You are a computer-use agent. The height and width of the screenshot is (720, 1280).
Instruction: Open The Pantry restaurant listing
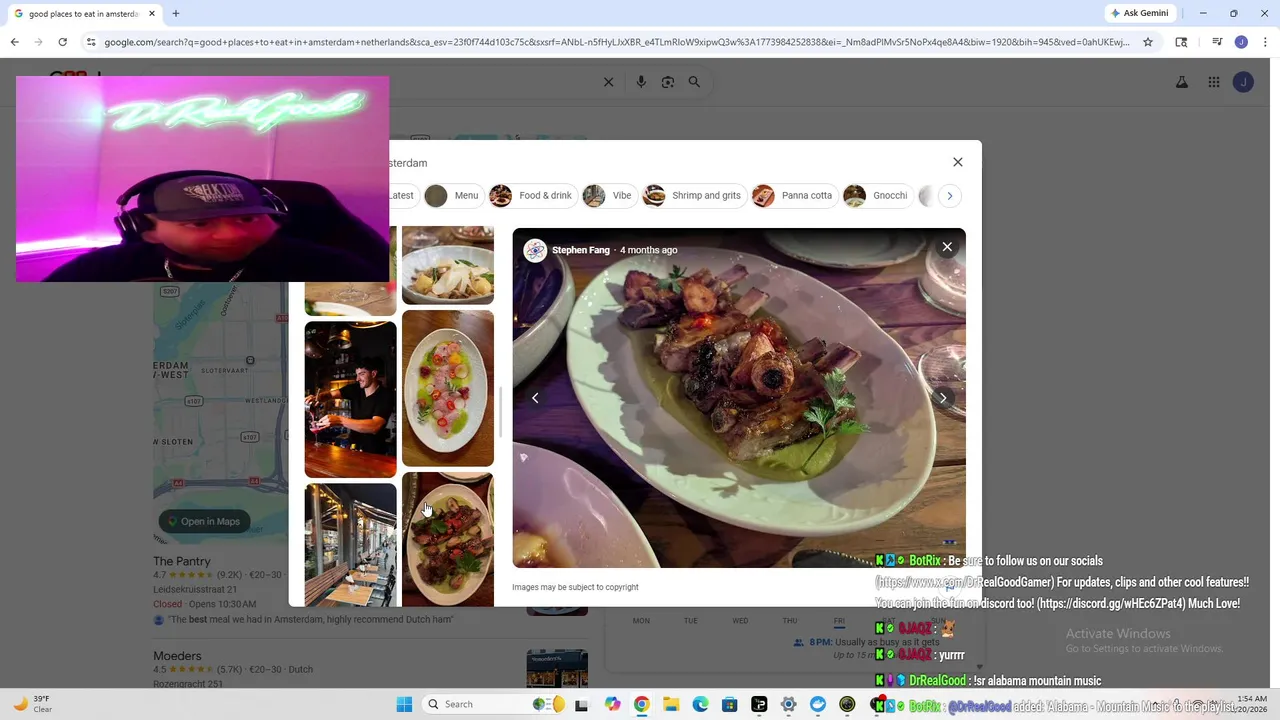click(182, 561)
